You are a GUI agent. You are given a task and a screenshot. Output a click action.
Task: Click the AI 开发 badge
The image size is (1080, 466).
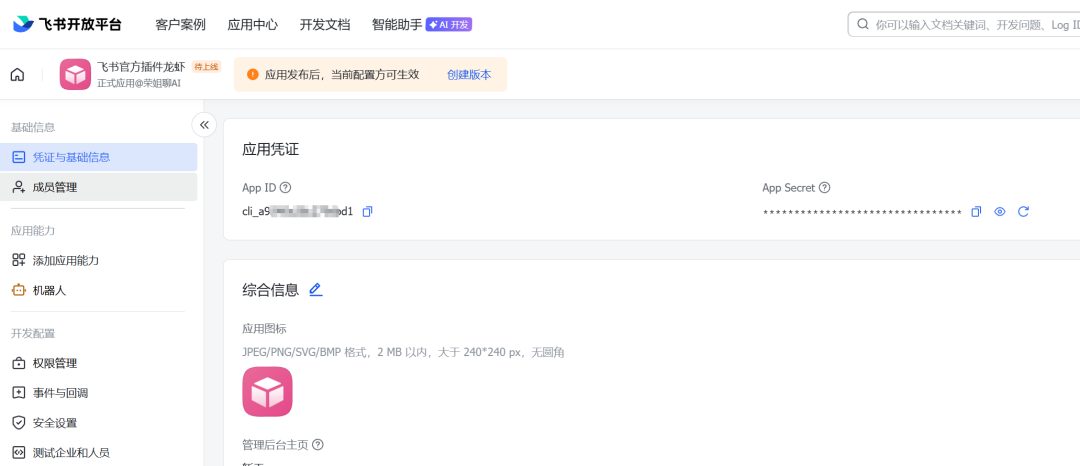point(449,25)
